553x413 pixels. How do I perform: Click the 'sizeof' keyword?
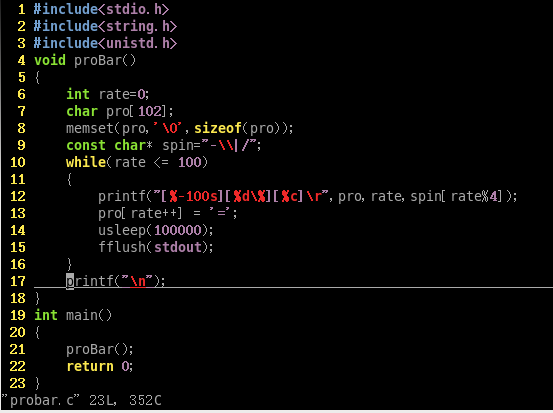tap(218, 128)
